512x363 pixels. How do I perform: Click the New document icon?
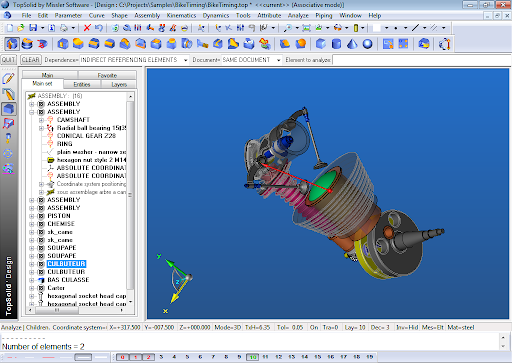(10, 28)
